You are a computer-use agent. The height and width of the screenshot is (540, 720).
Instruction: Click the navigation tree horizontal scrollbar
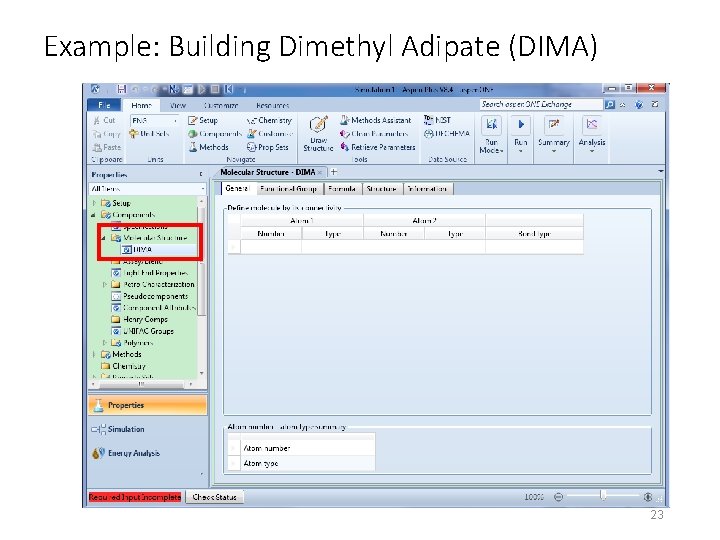pyautogui.click(x=142, y=383)
